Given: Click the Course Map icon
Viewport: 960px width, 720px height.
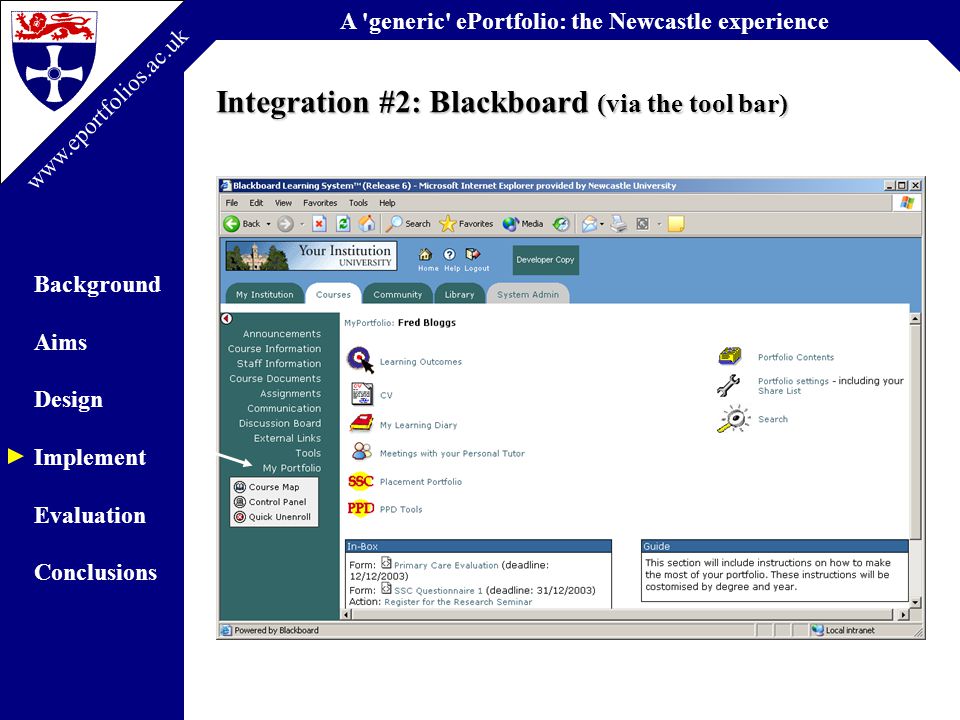Looking at the screenshot, I should 240,487.
